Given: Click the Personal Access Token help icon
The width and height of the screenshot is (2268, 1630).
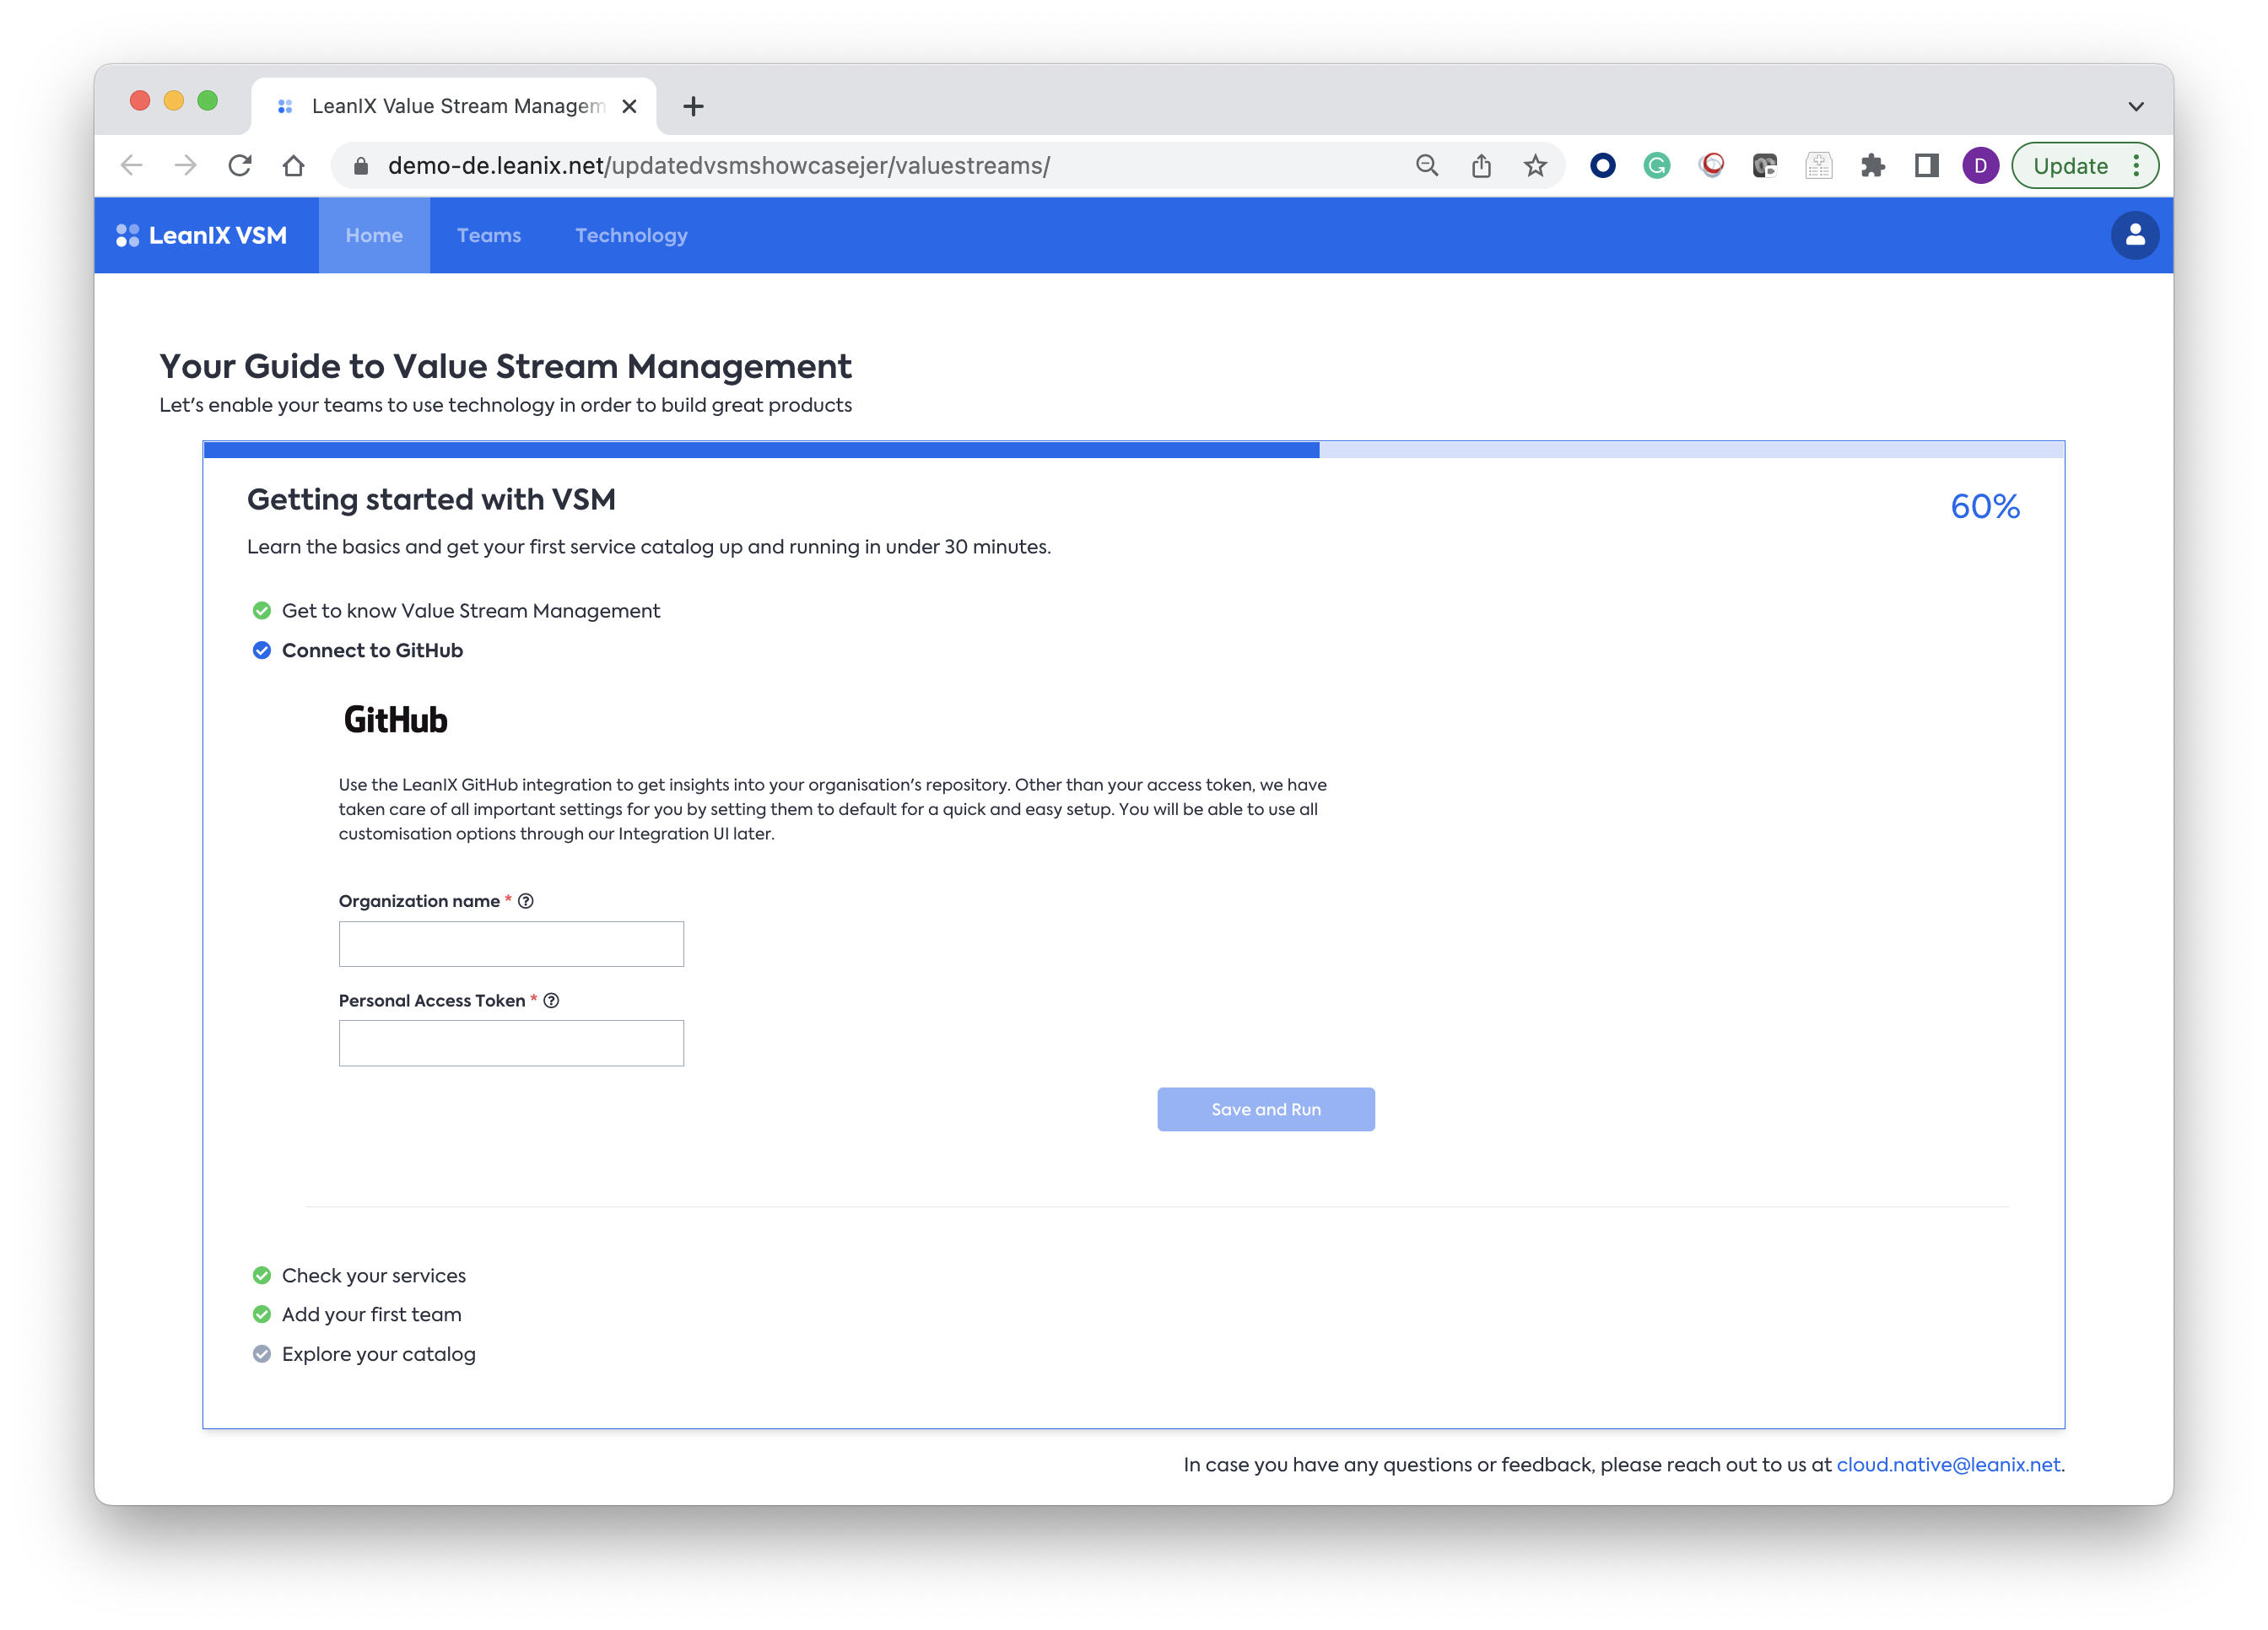Looking at the screenshot, I should 551,1001.
